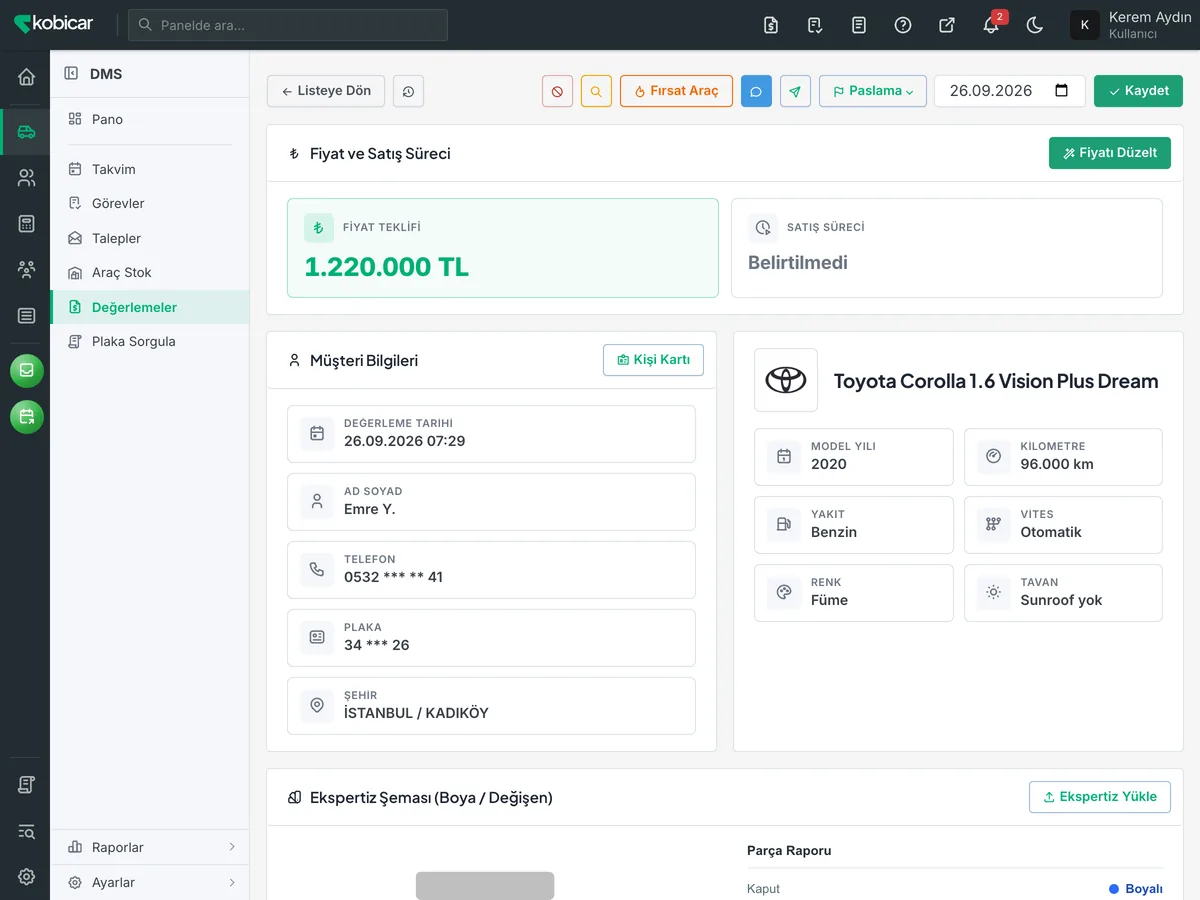This screenshot has height=900, width=1200.
Task: Click the history clock icon button
Action: point(408,91)
